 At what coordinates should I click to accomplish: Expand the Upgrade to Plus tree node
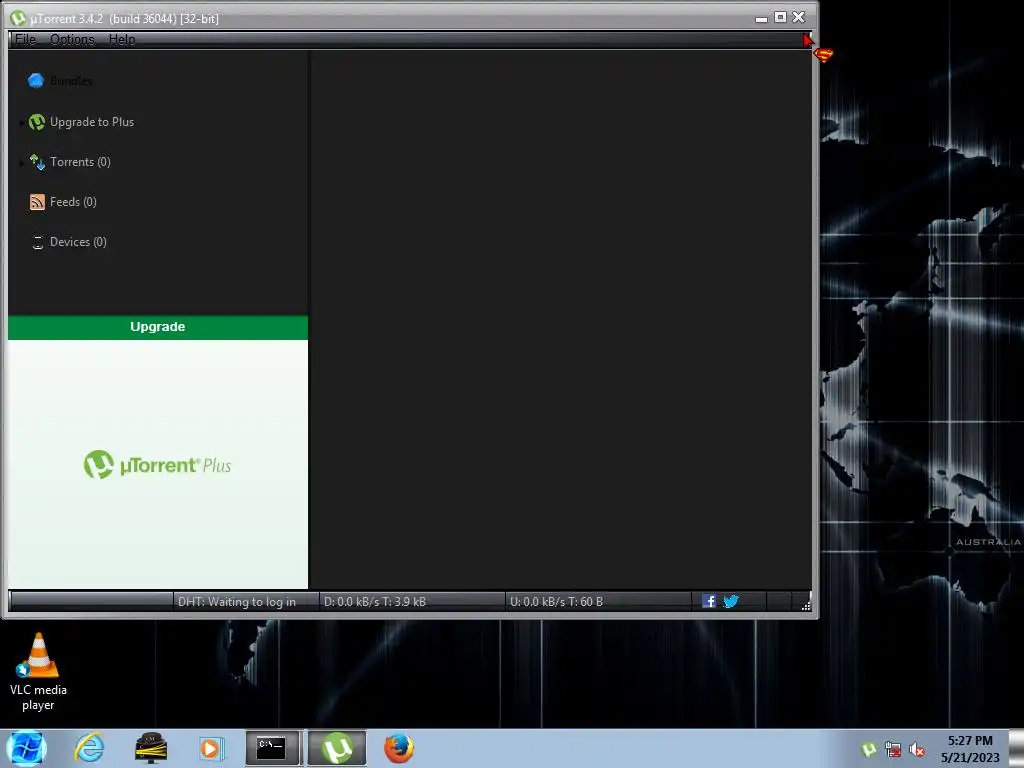22,123
